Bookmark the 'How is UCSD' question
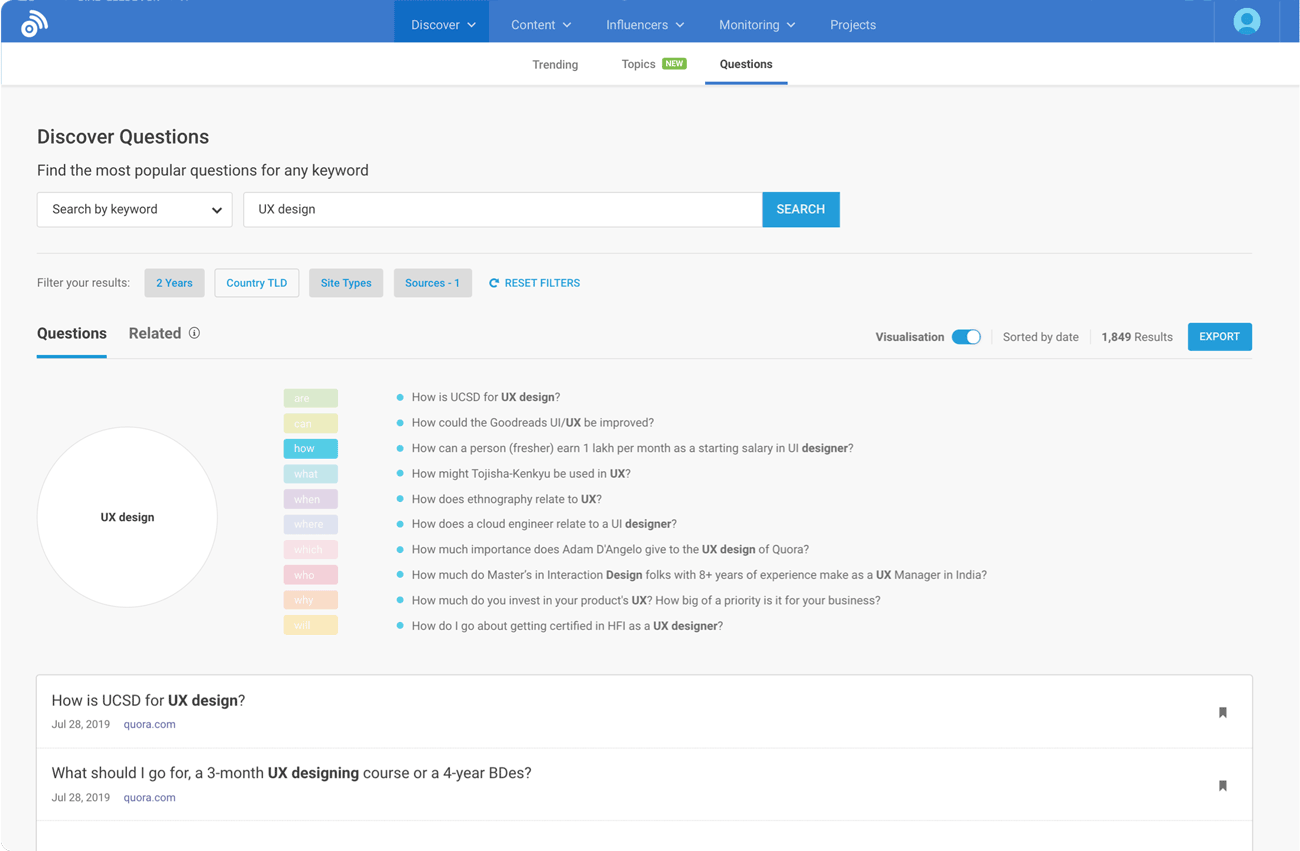1300x851 pixels. pos(1222,713)
